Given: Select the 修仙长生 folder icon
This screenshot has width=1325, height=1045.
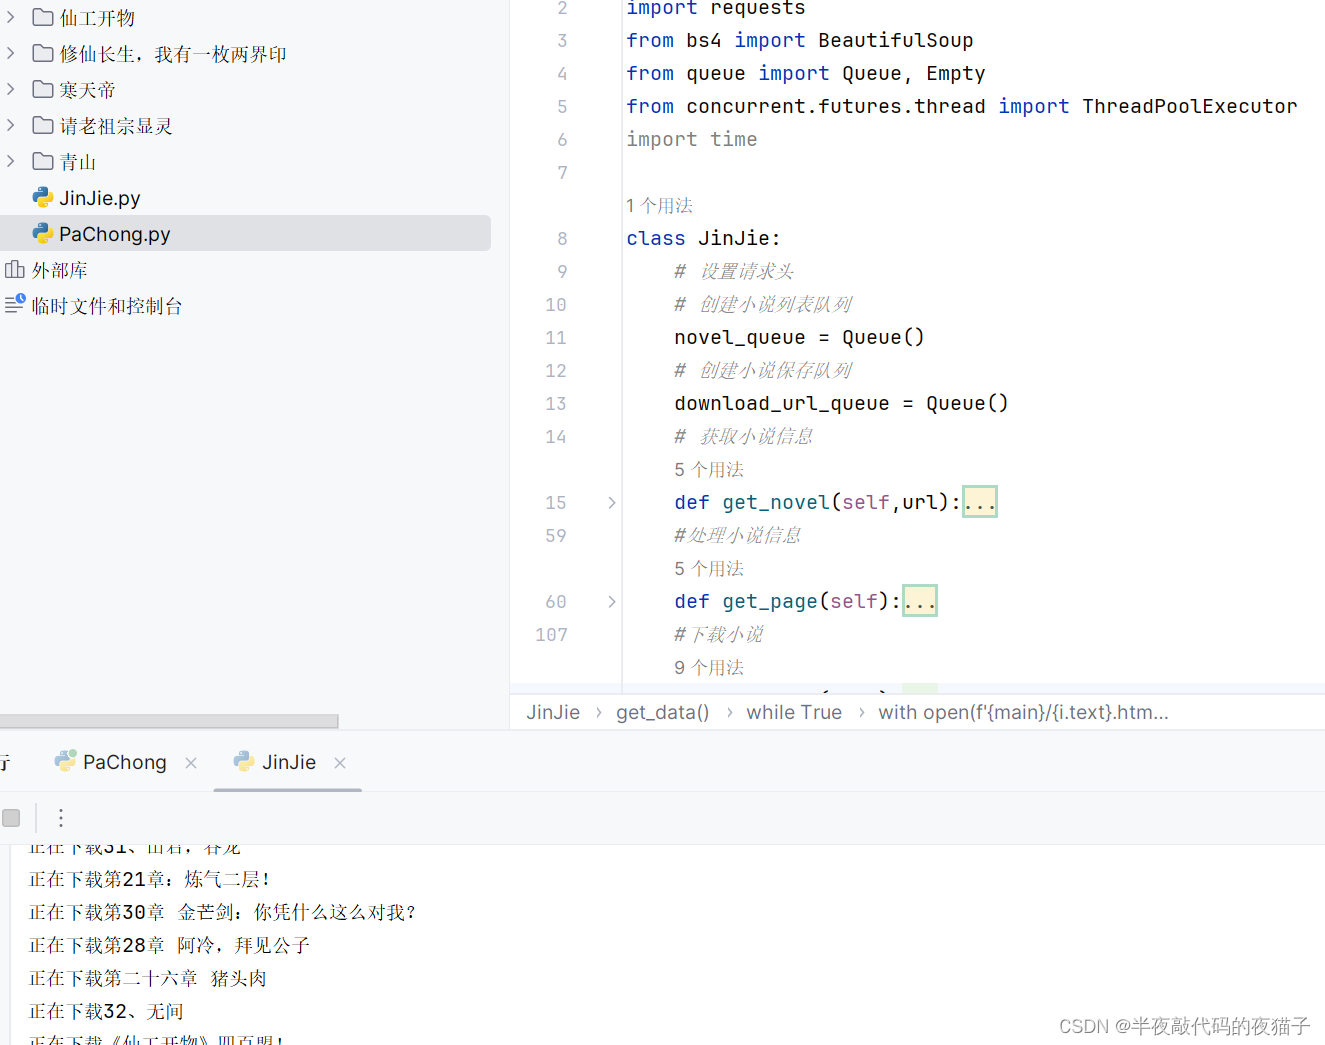Looking at the screenshot, I should point(43,53).
